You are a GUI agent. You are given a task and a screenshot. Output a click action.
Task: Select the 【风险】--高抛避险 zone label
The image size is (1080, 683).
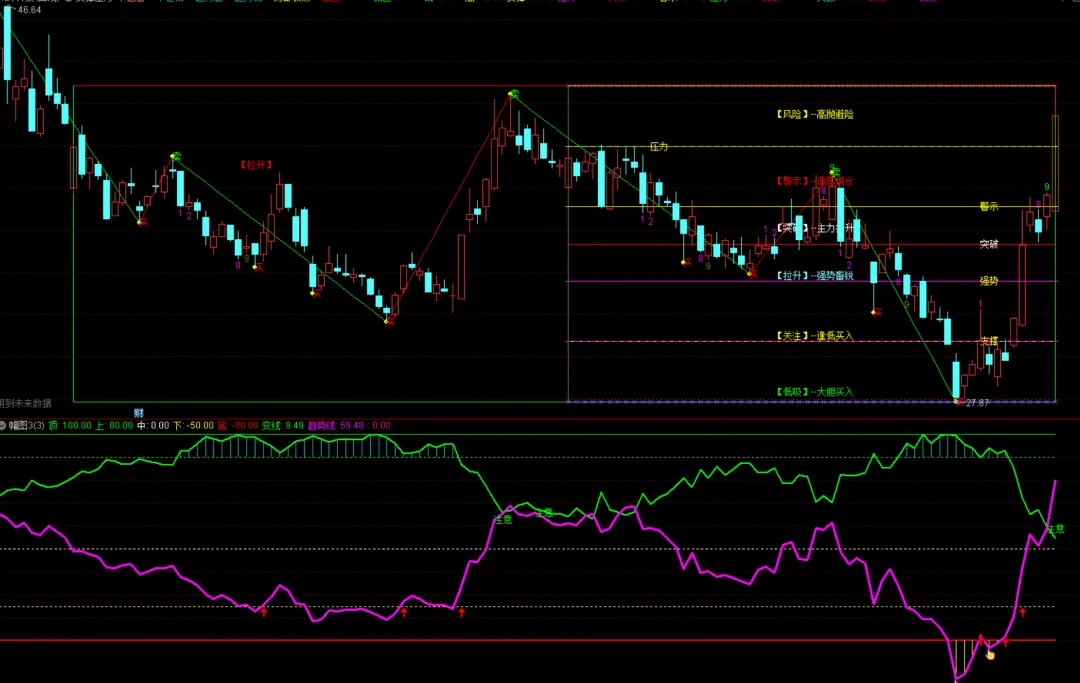point(815,114)
